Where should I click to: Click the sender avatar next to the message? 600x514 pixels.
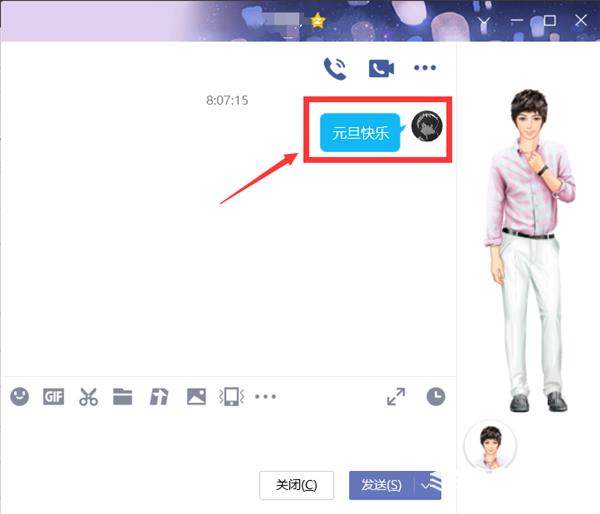(x=427, y=126)
